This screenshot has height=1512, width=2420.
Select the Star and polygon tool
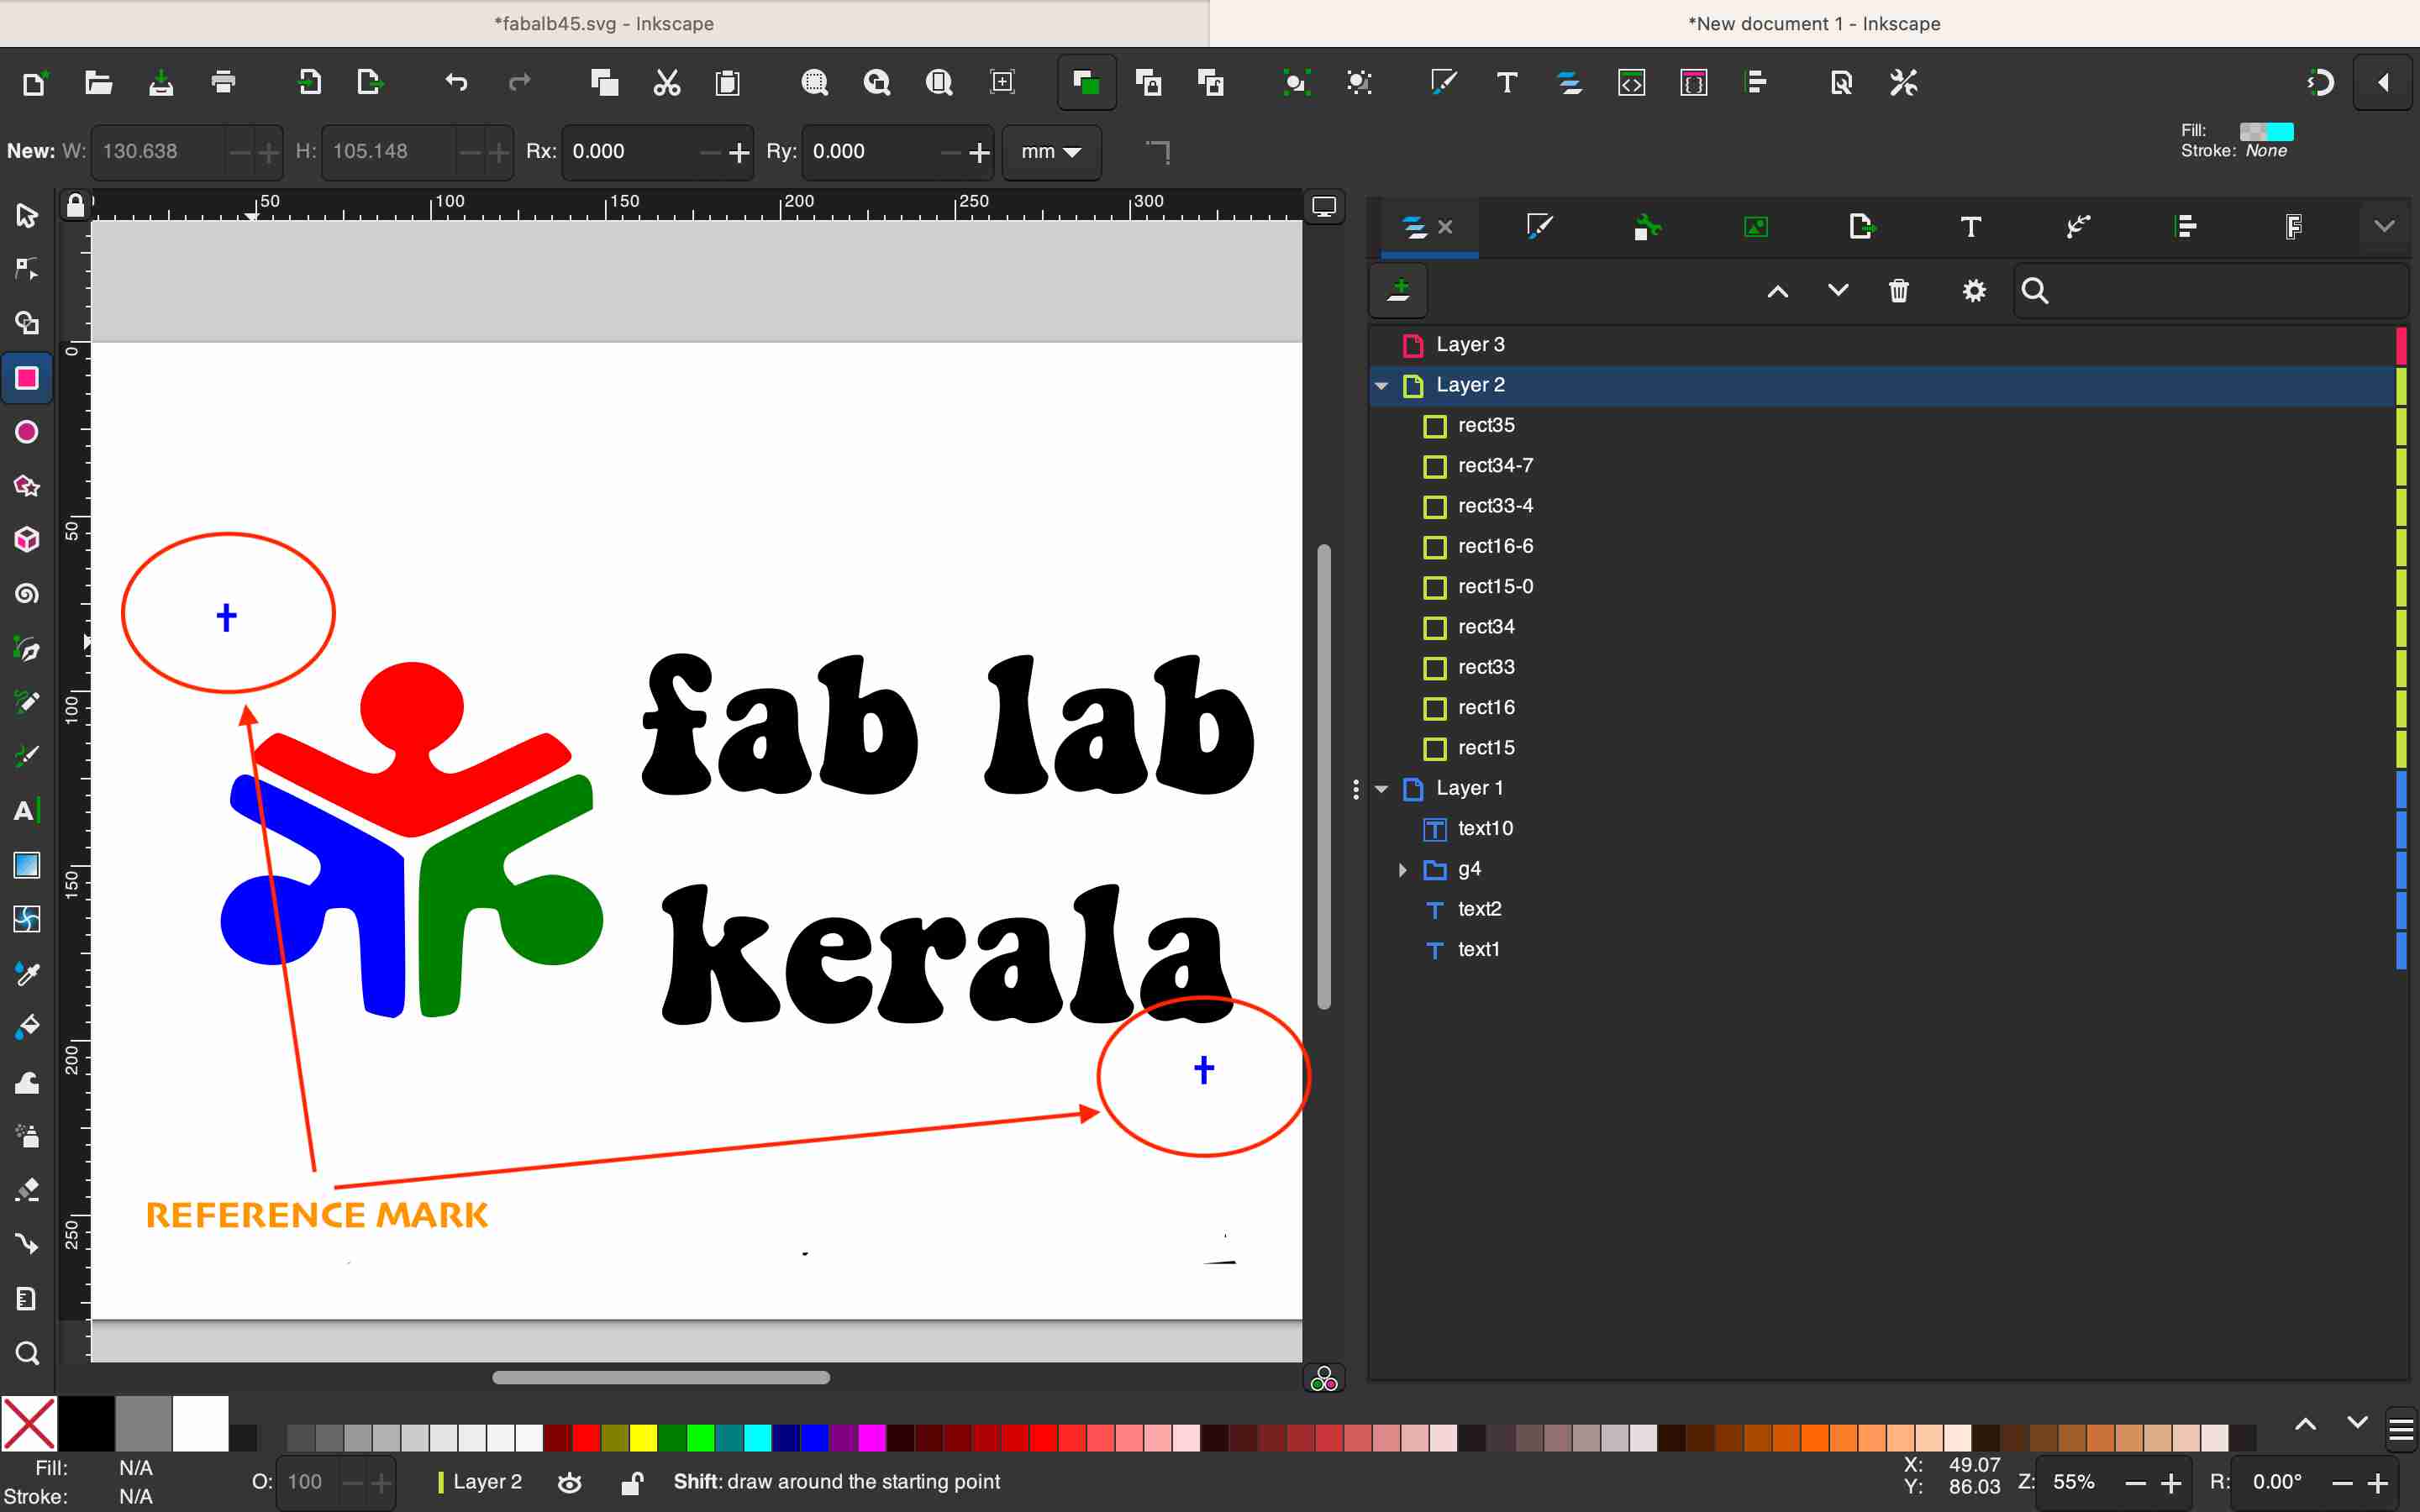pos(27,486)
